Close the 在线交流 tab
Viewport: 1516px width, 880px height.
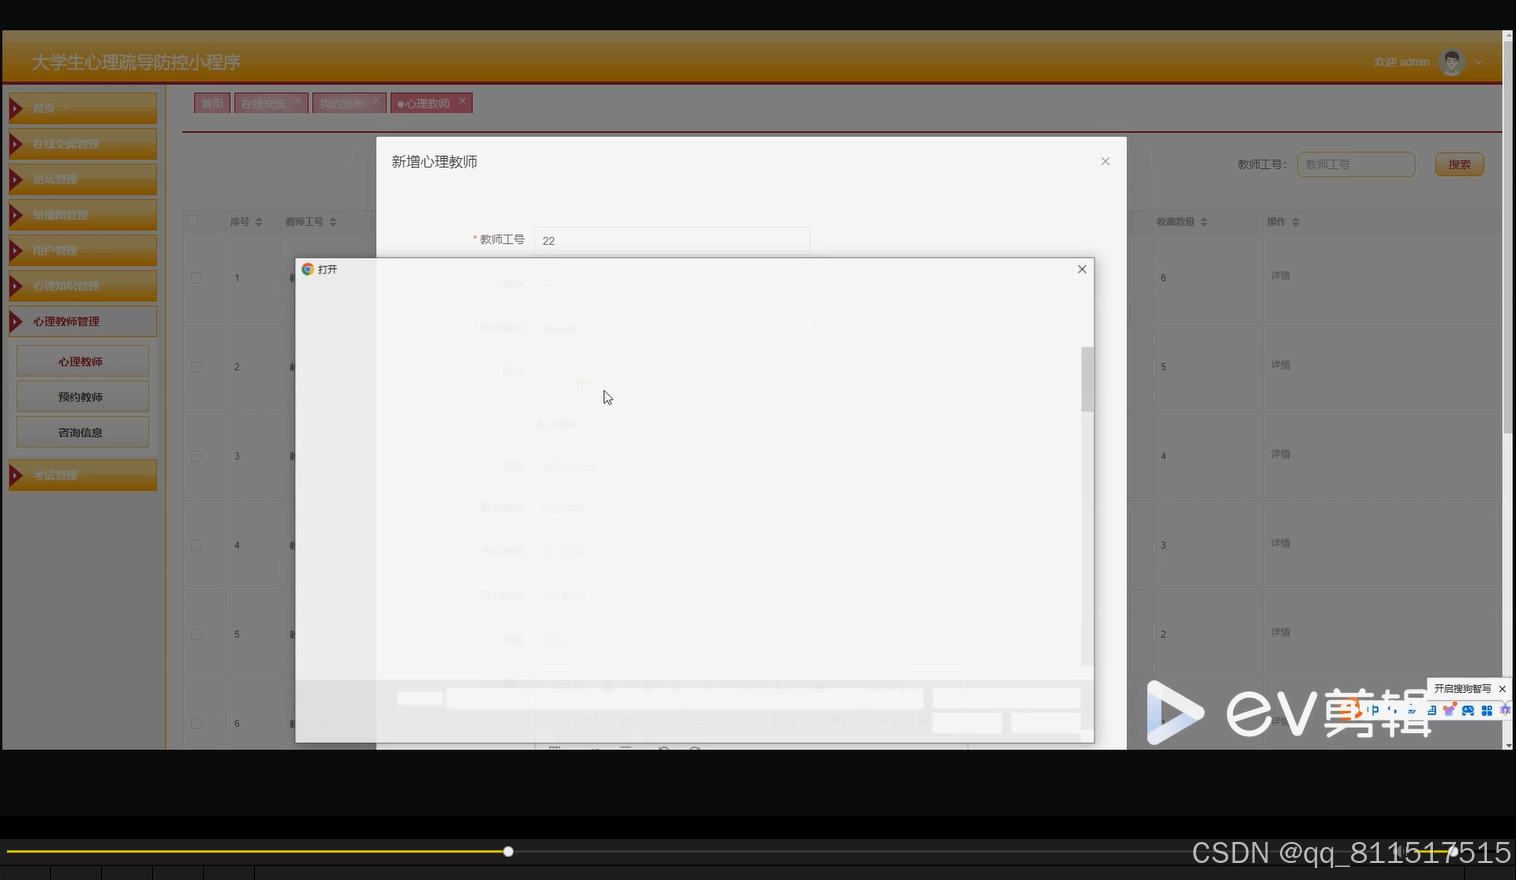point(298,101)
